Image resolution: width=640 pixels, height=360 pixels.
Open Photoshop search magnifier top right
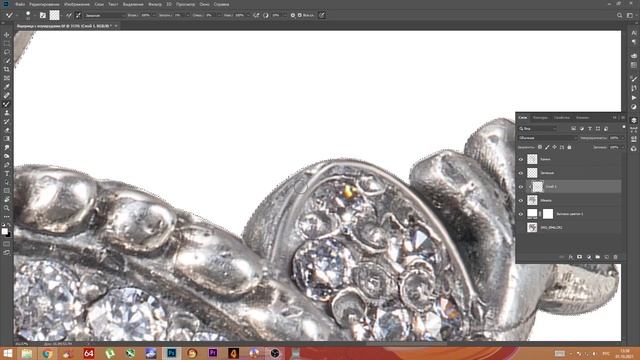pyautogui.click(x=620, y=16)
